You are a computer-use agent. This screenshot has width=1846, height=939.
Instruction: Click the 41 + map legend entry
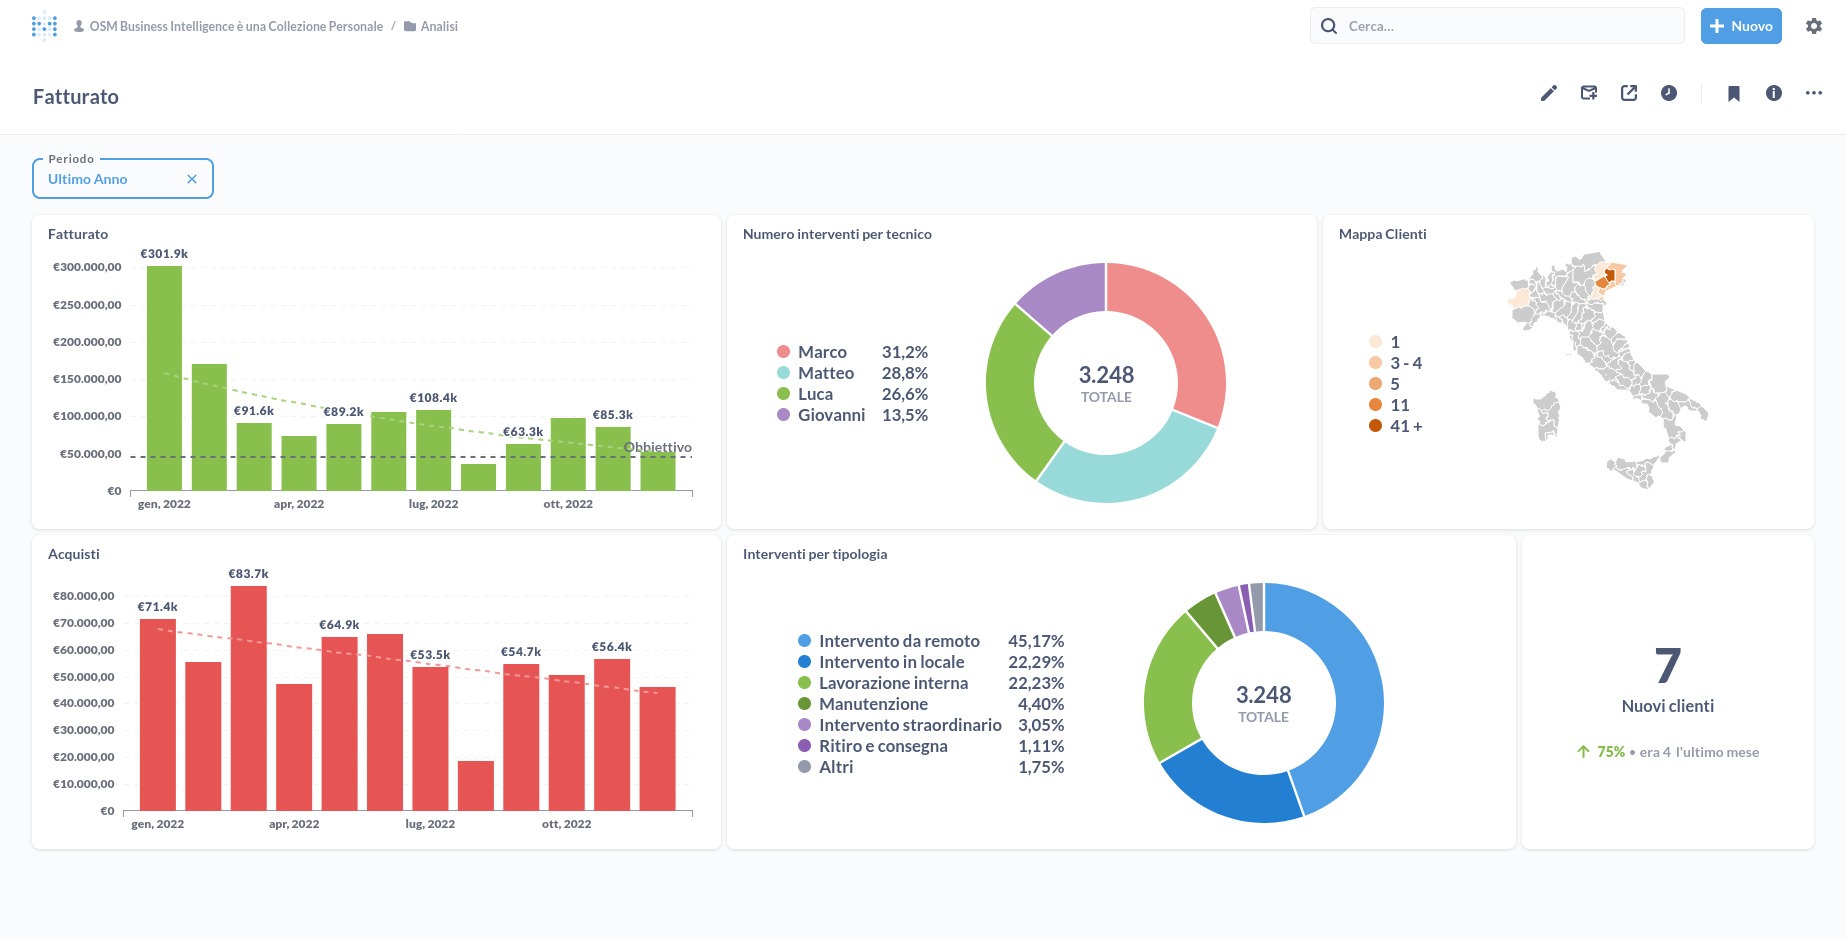[x=1396, y=426]
